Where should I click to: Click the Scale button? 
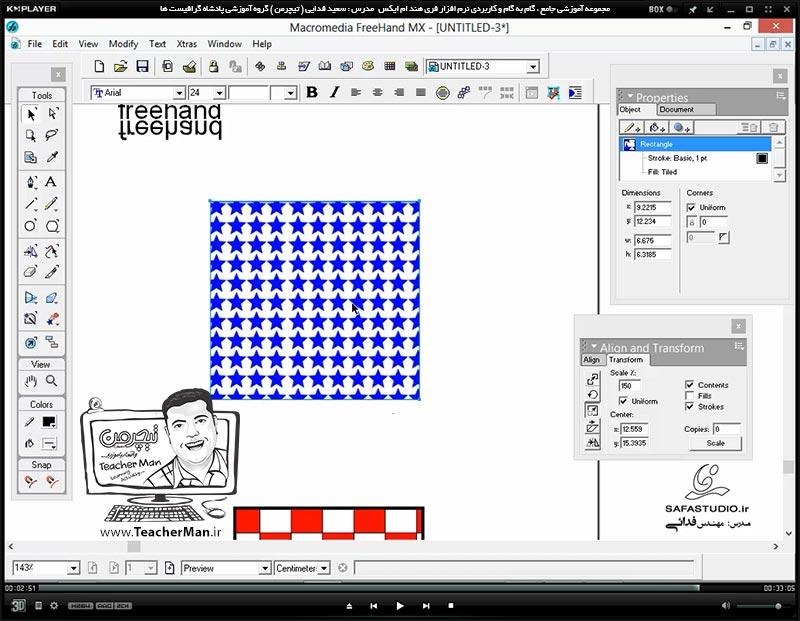[x=715, y=443]
